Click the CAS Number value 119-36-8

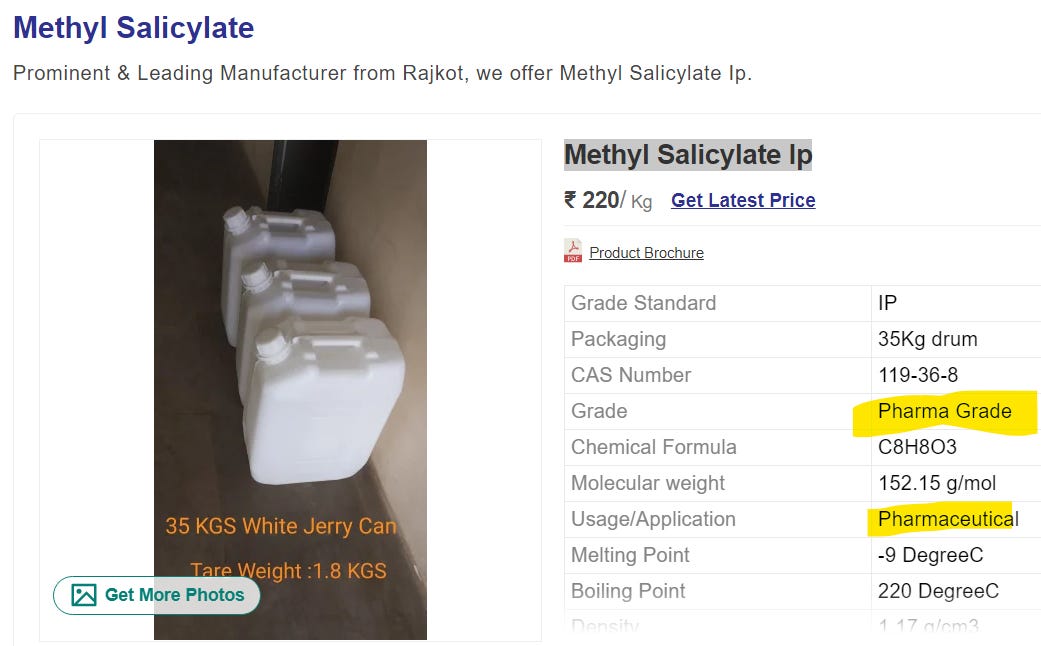coord(917,375)
